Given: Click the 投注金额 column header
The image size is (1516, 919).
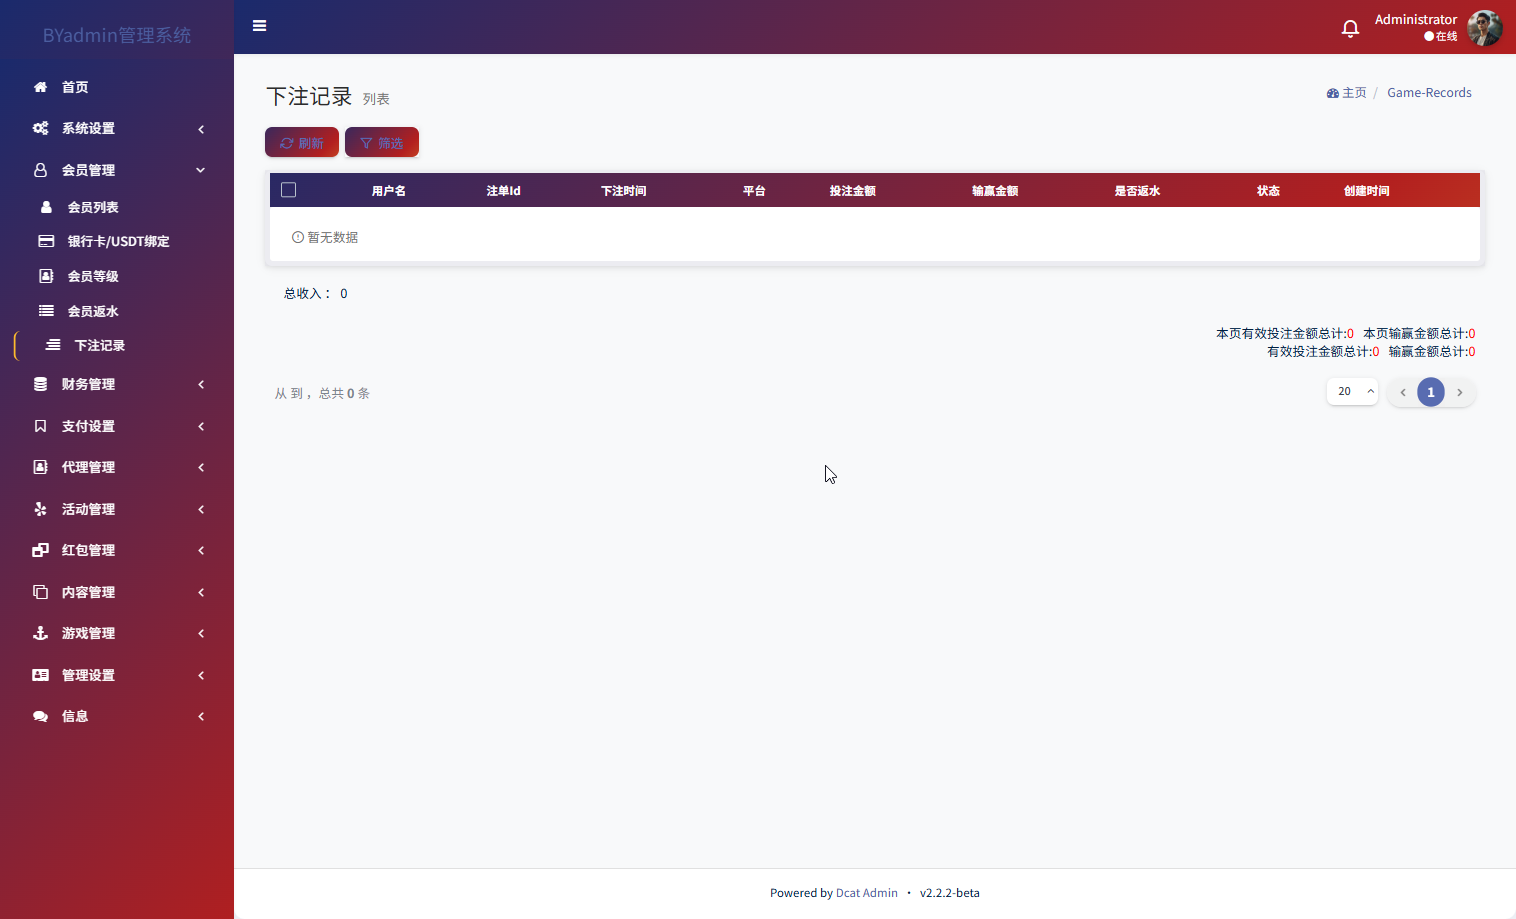Looking at the screenshot, I should click(853, 190).
